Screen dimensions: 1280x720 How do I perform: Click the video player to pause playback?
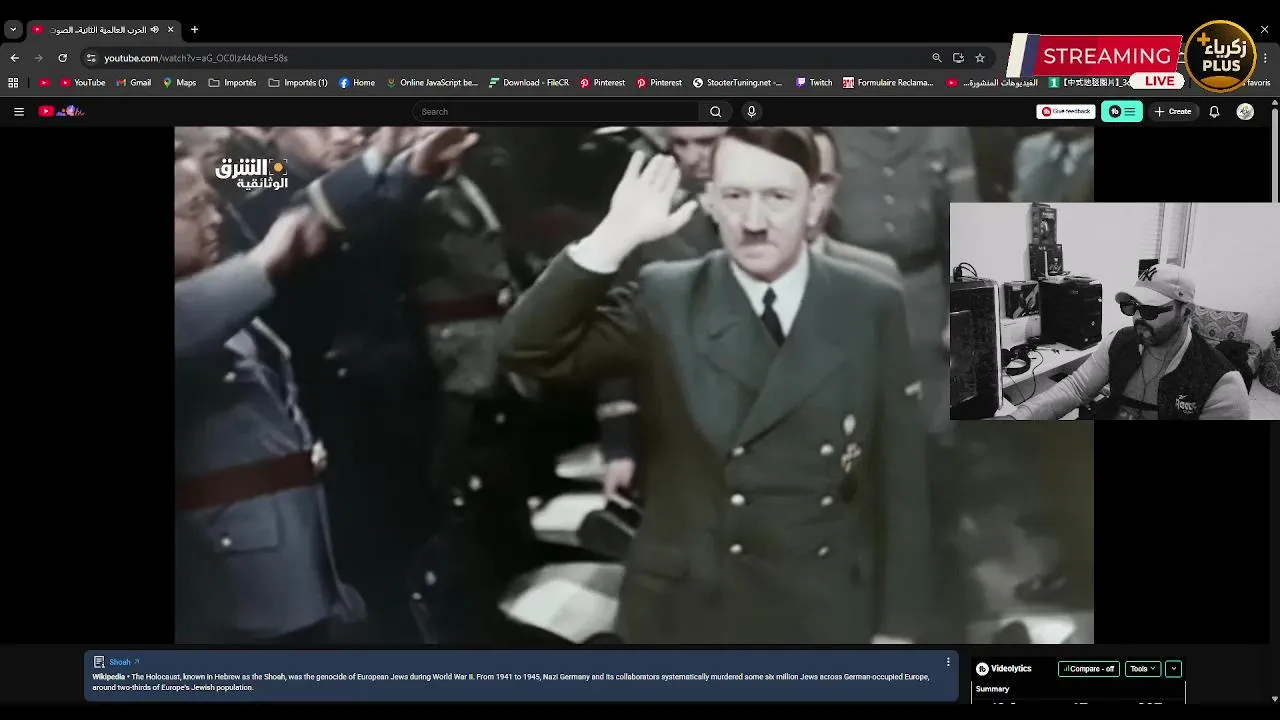click(634, 385)
